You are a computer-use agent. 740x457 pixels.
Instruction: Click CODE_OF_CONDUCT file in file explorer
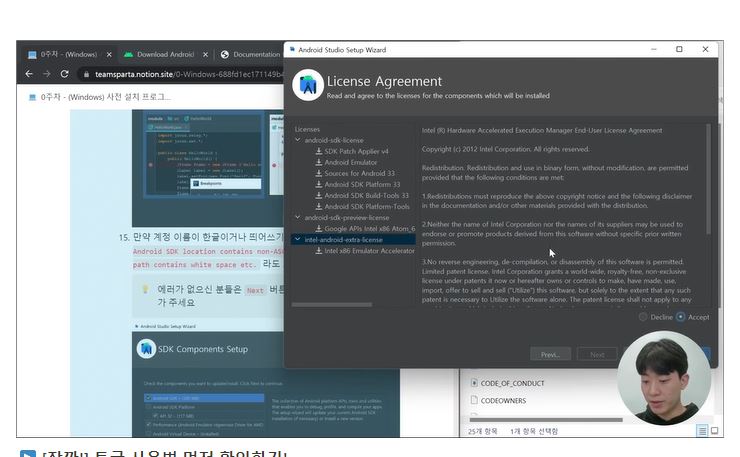point(512,383)
